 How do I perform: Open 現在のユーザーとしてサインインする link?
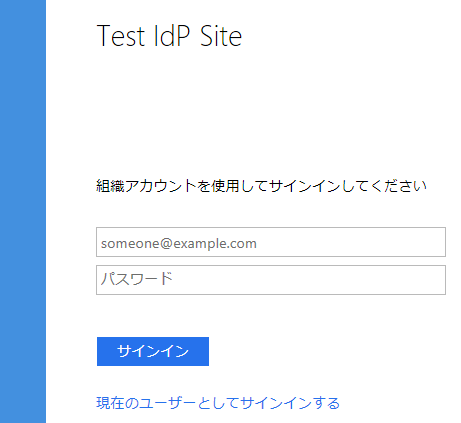pos(218,403)
